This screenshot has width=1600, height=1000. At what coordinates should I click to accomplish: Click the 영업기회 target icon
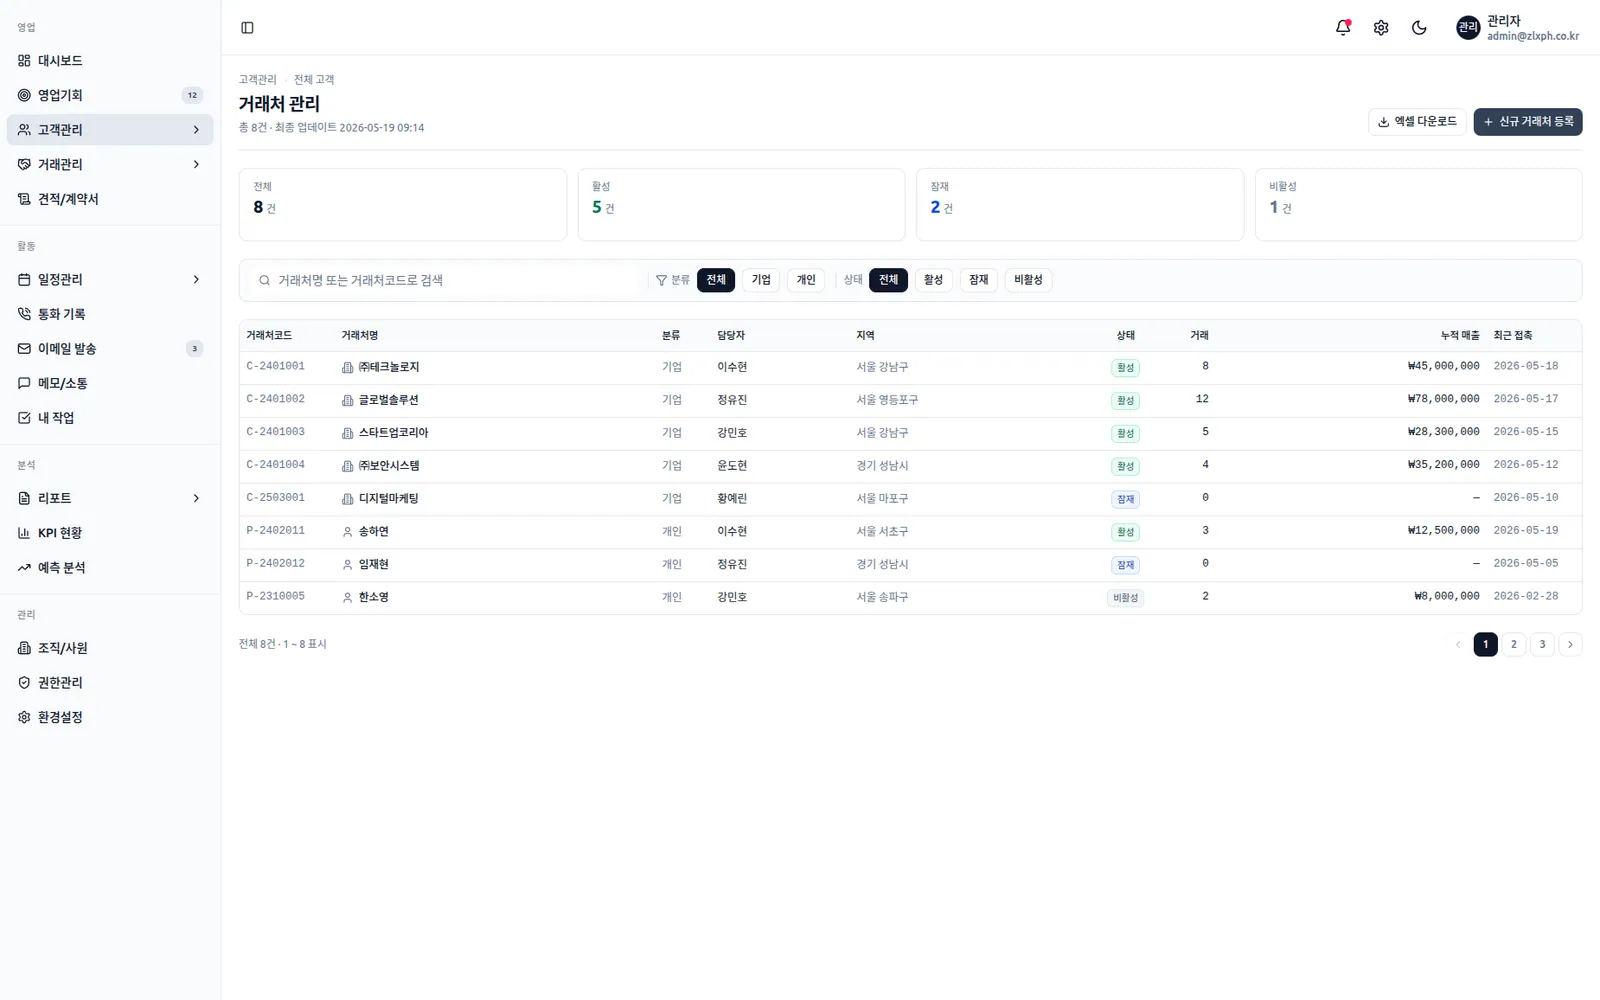coord(24,95)
